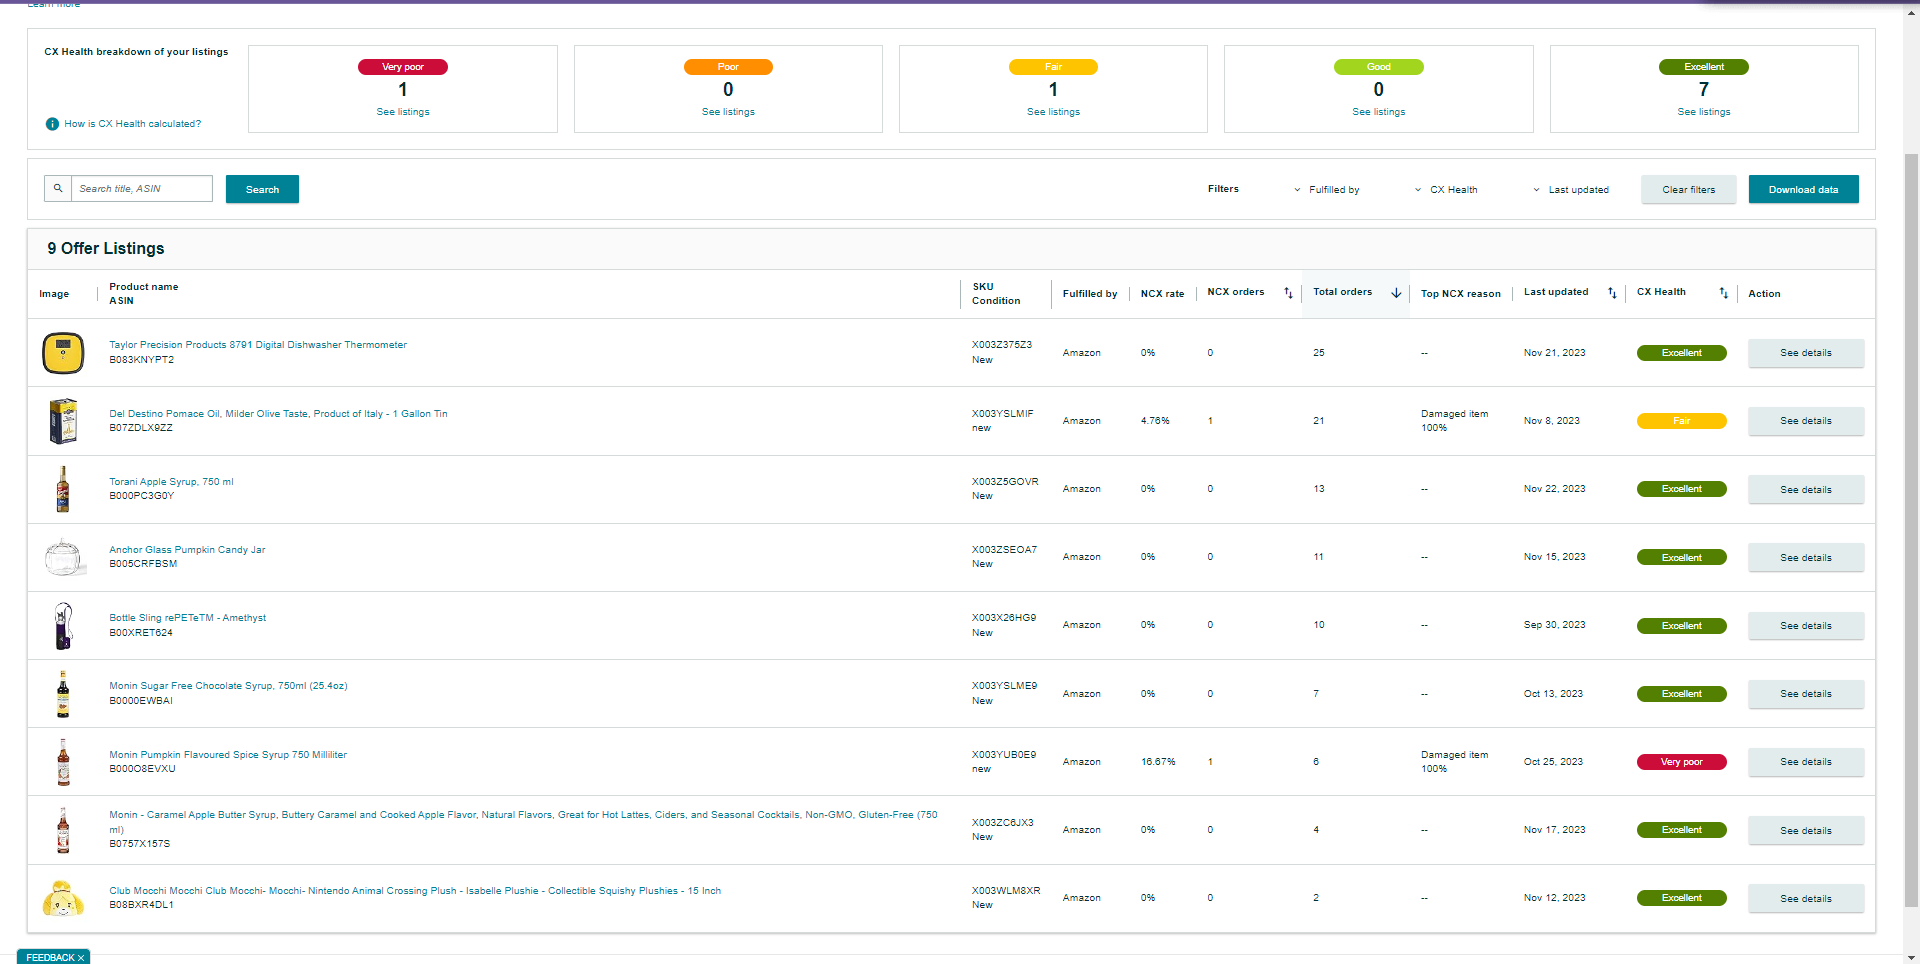This screenshot has height=964, width=1920.
Task: Click Fair health badge for Del Destino
Action: (1681, 421)
